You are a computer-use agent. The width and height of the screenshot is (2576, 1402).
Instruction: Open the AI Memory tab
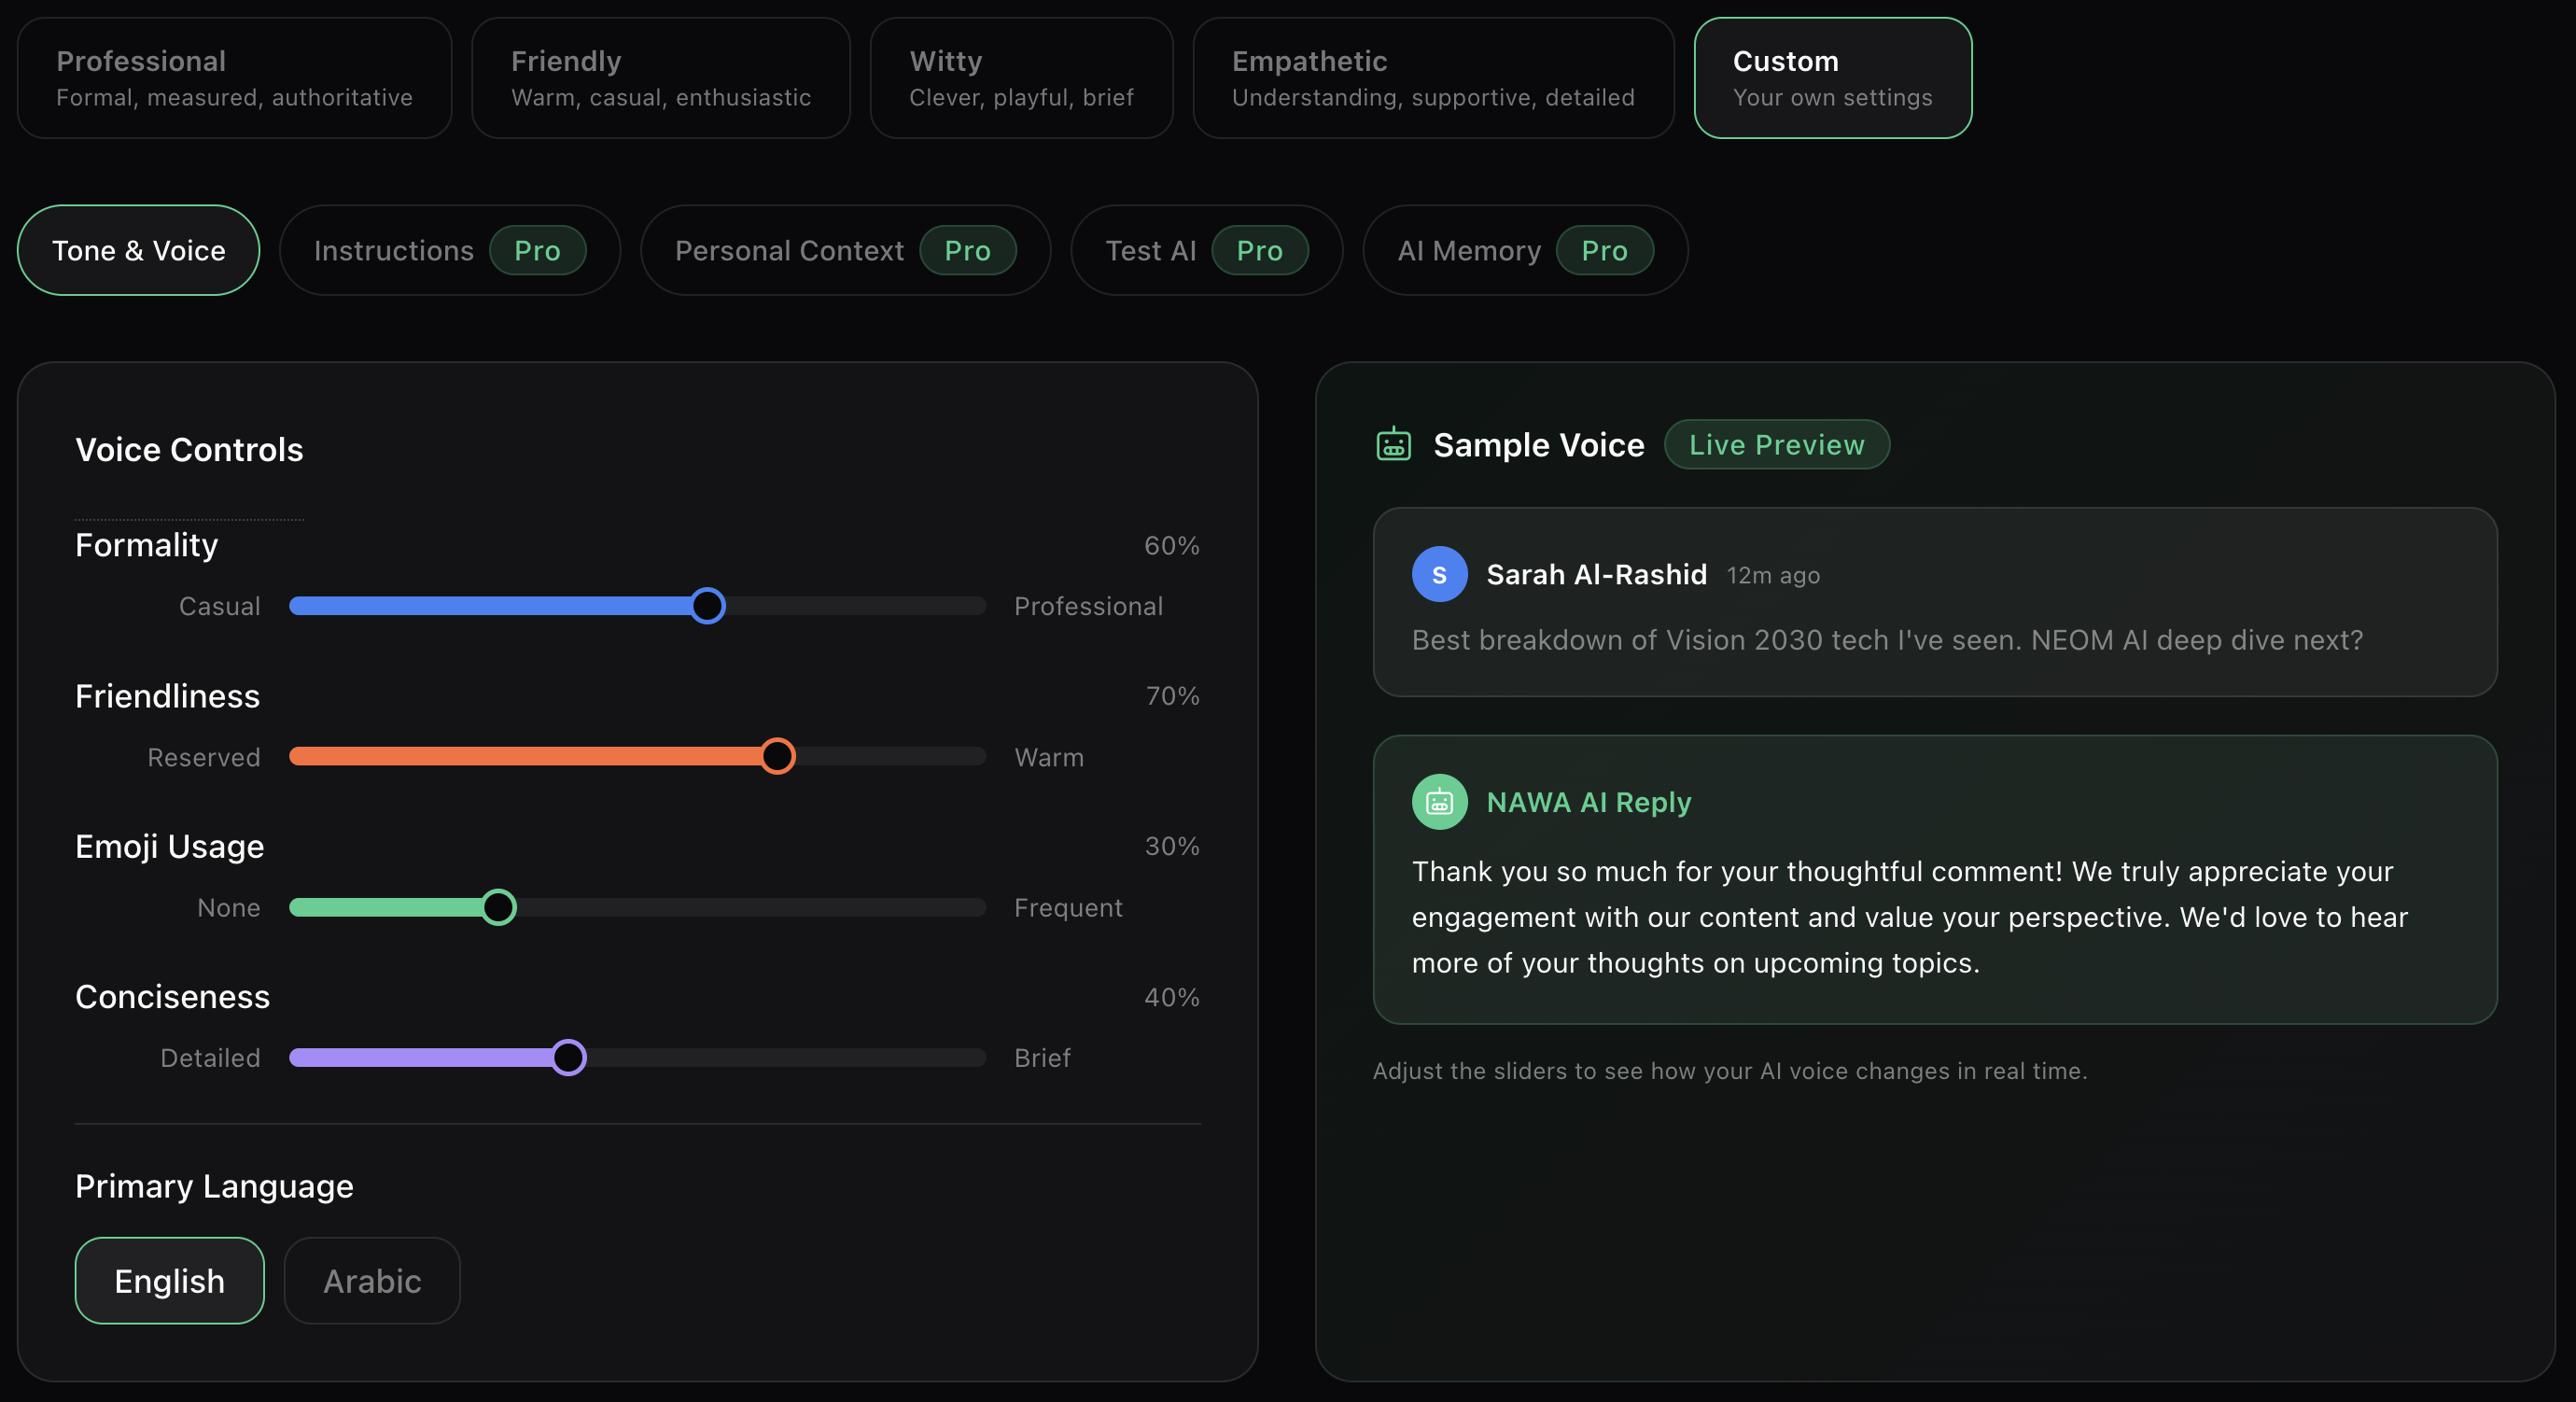click(1525, 250)
